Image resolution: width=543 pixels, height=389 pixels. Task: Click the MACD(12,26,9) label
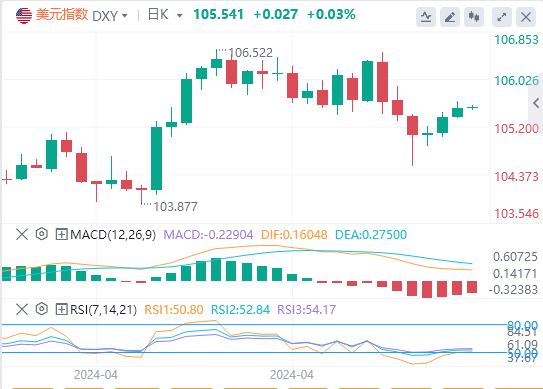tap(113, 235)
